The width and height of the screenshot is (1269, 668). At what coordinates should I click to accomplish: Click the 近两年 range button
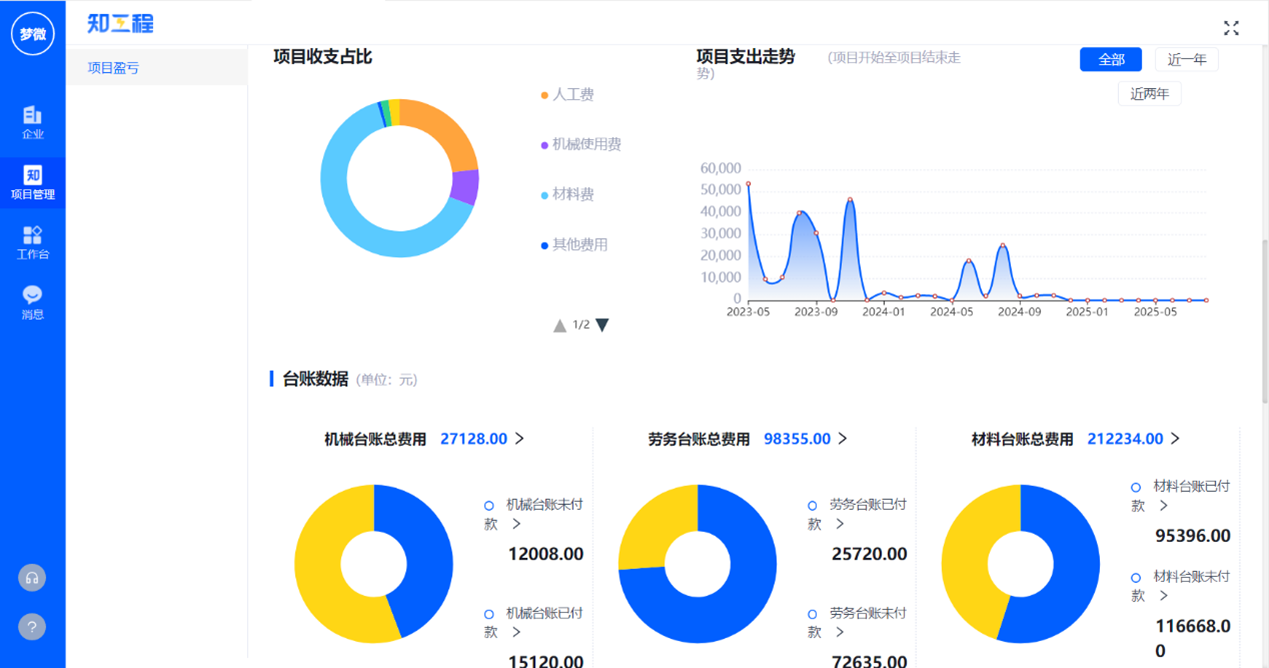click(x=1149, y=94)
